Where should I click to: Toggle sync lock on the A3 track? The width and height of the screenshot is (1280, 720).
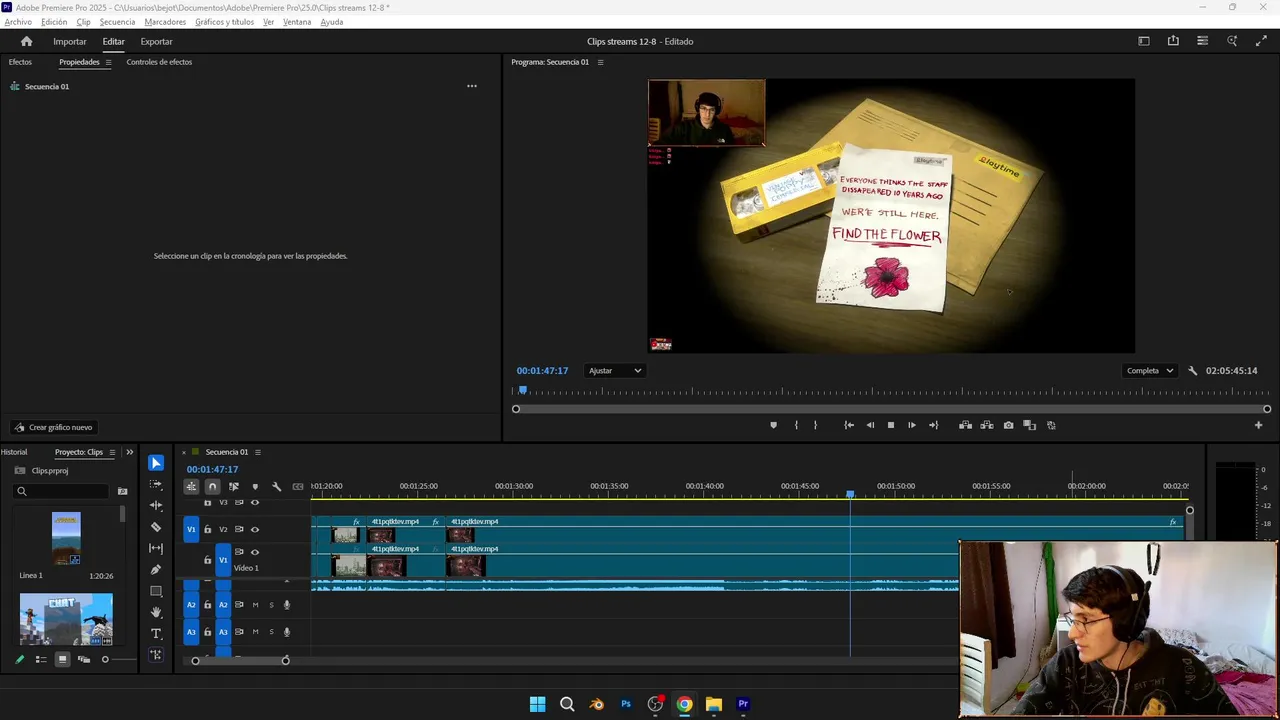(239, 632)
